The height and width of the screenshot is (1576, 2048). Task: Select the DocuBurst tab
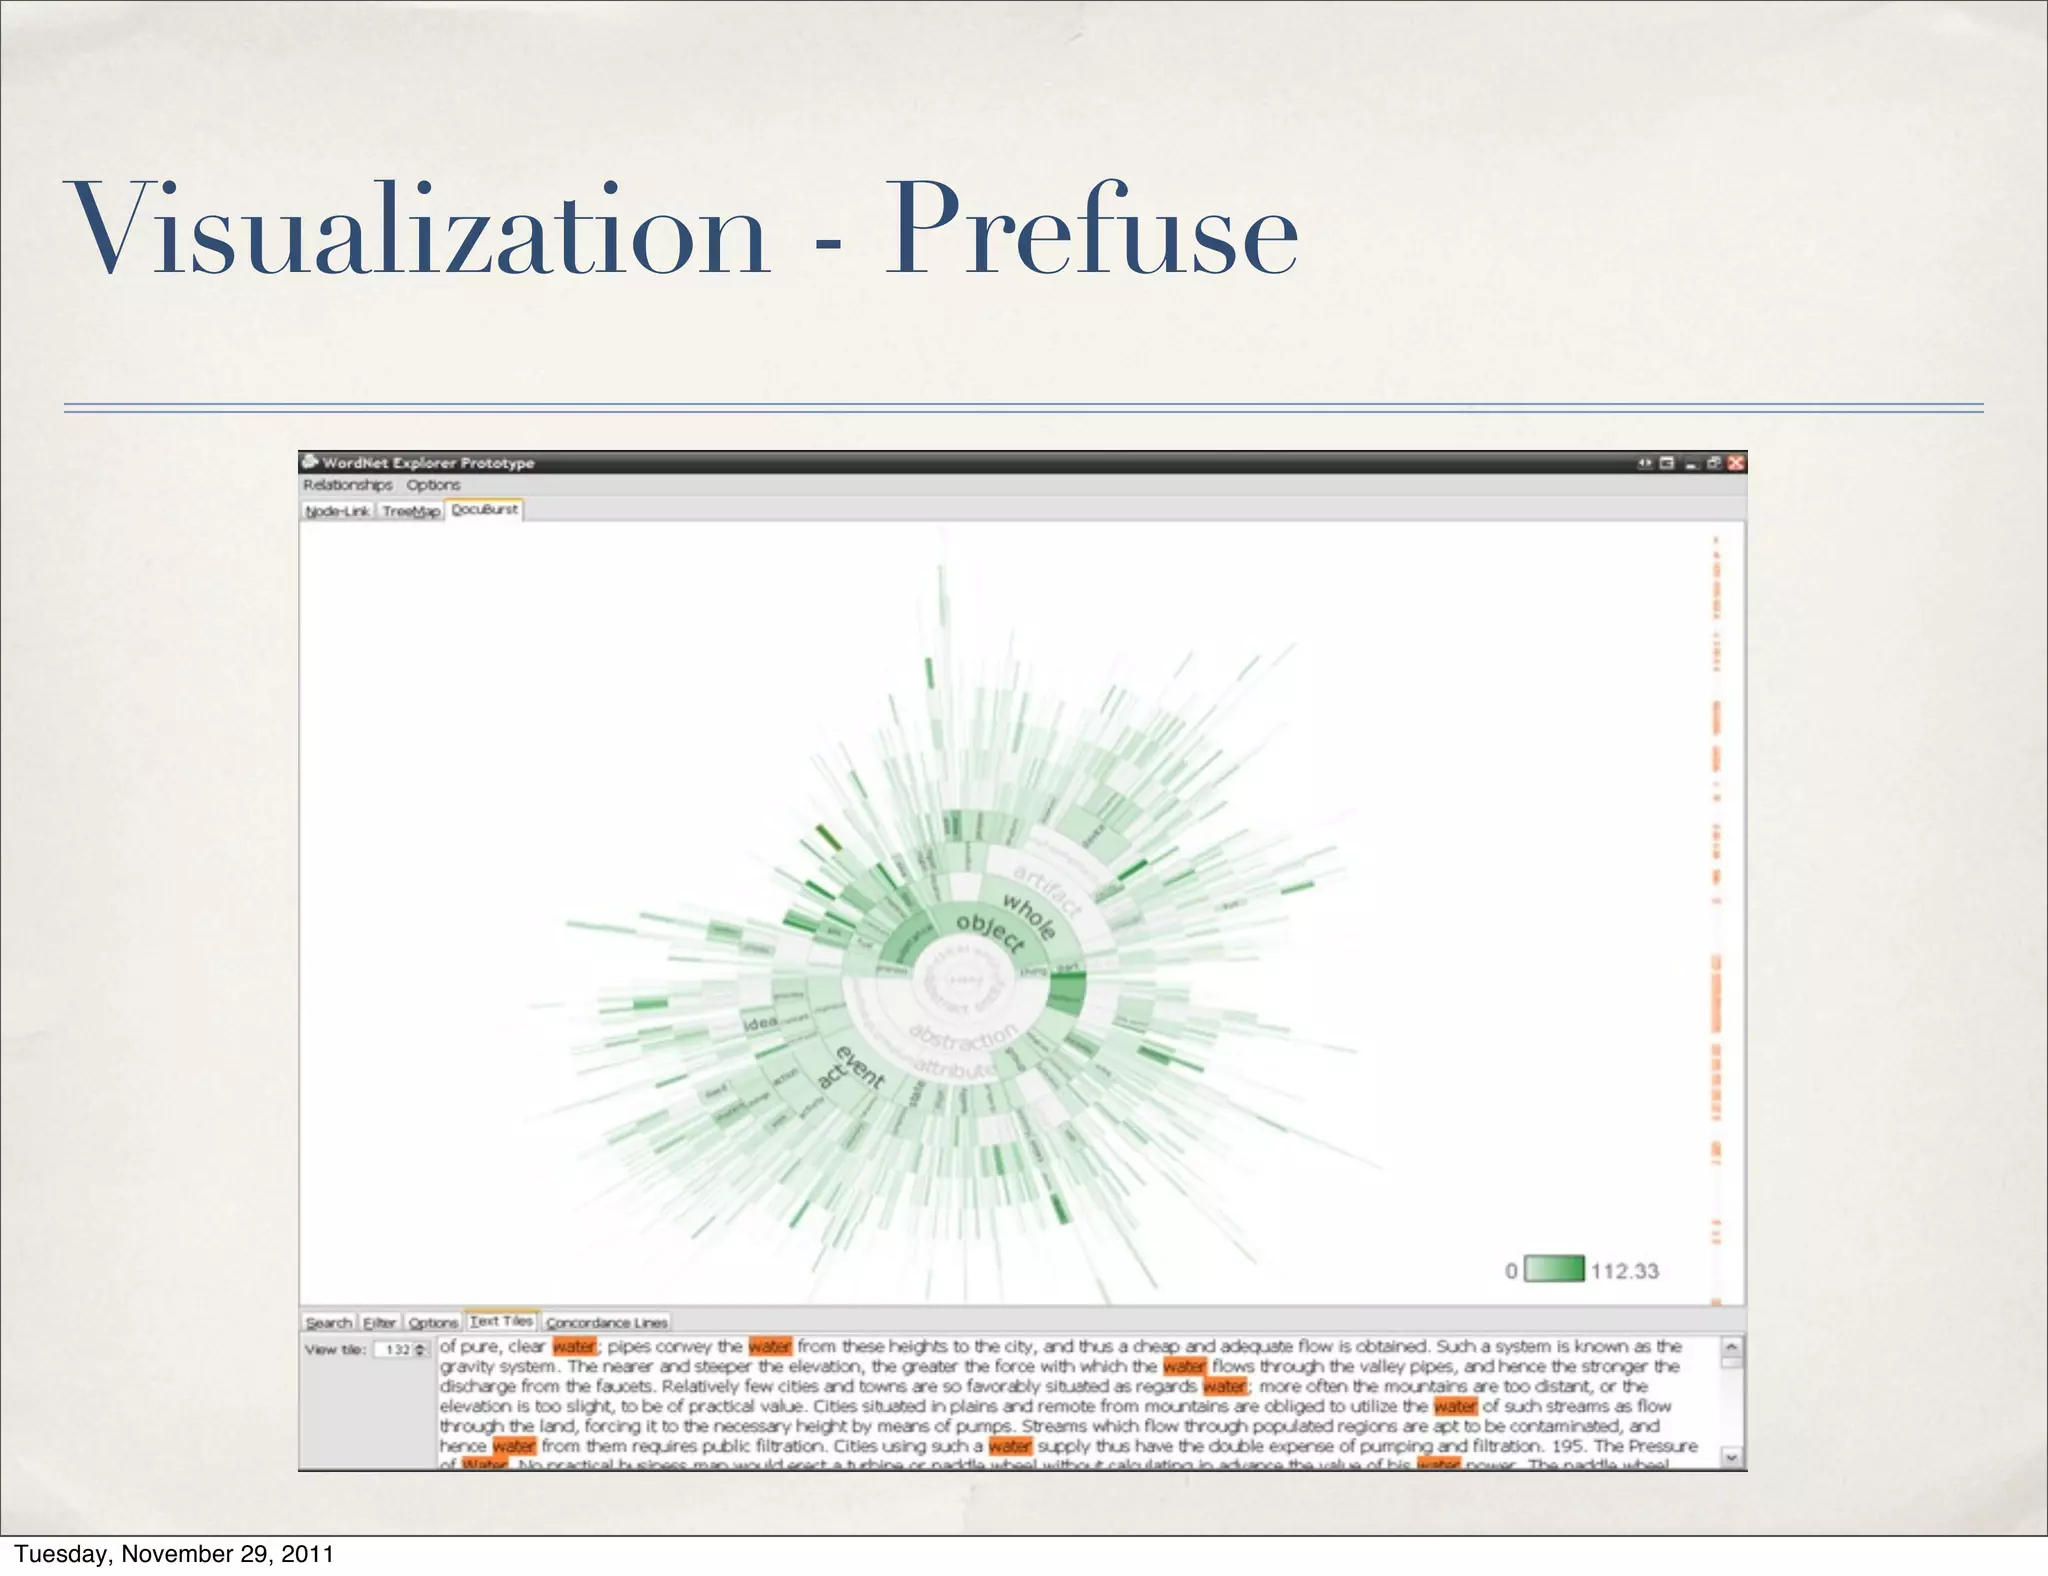click(484, 510)
